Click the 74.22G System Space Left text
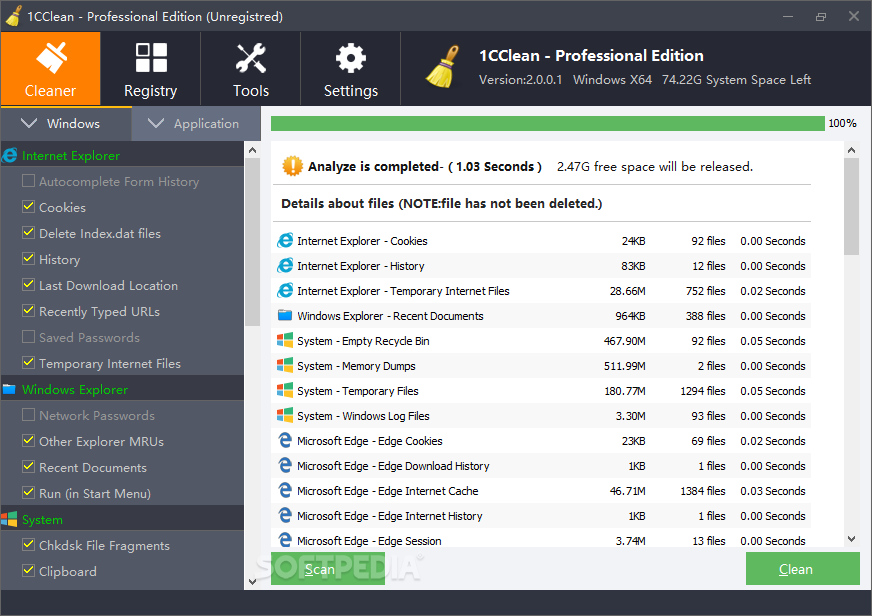The width and height of the screenshot is (872, 616). click(736, 80)
